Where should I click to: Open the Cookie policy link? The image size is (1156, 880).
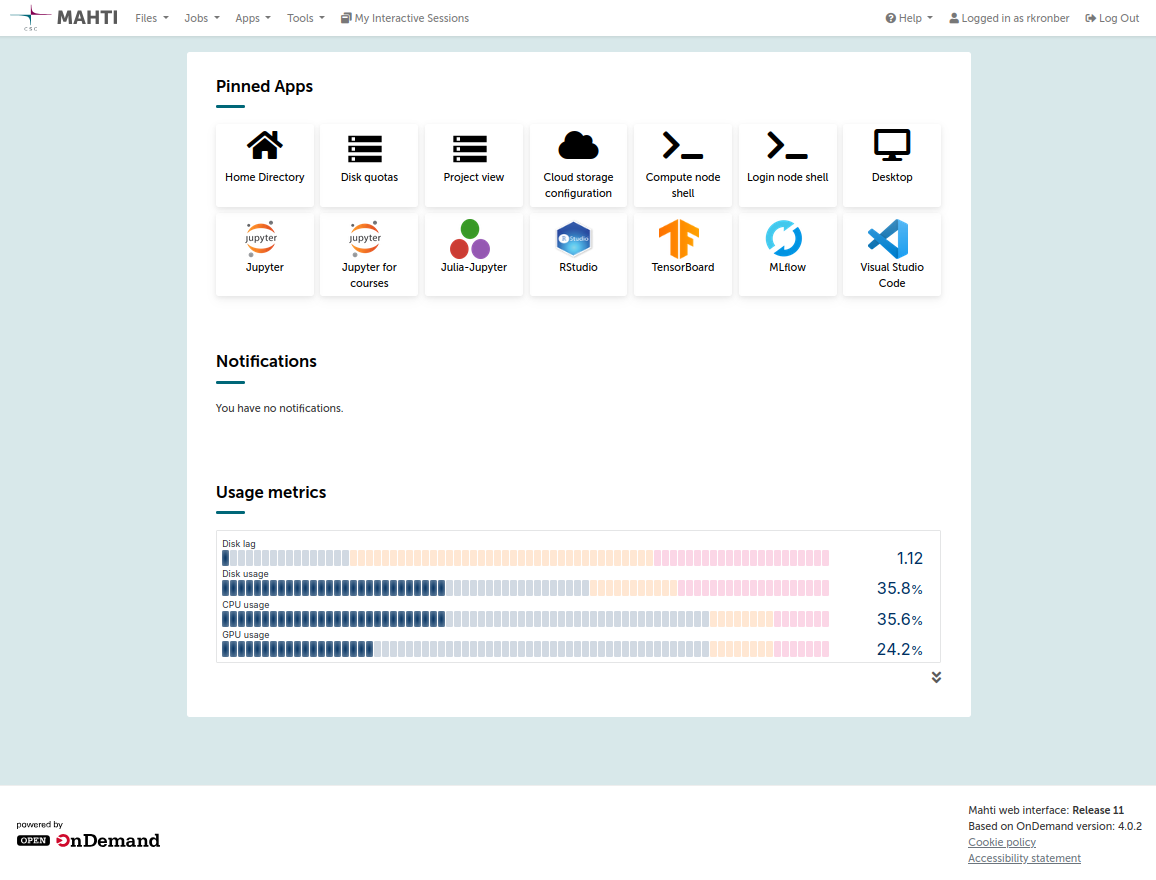pos(1002,842)
